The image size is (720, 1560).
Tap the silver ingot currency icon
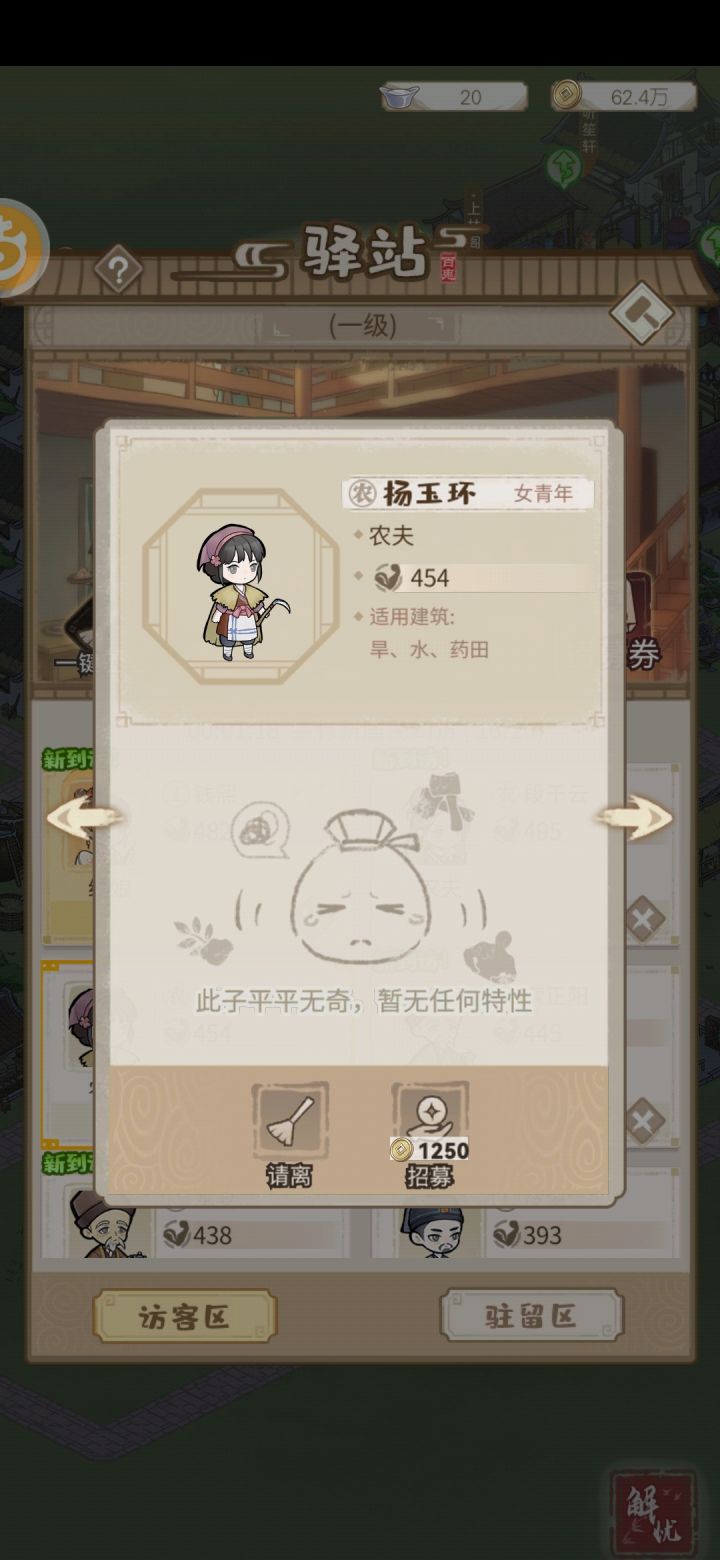tap(401, 97)
